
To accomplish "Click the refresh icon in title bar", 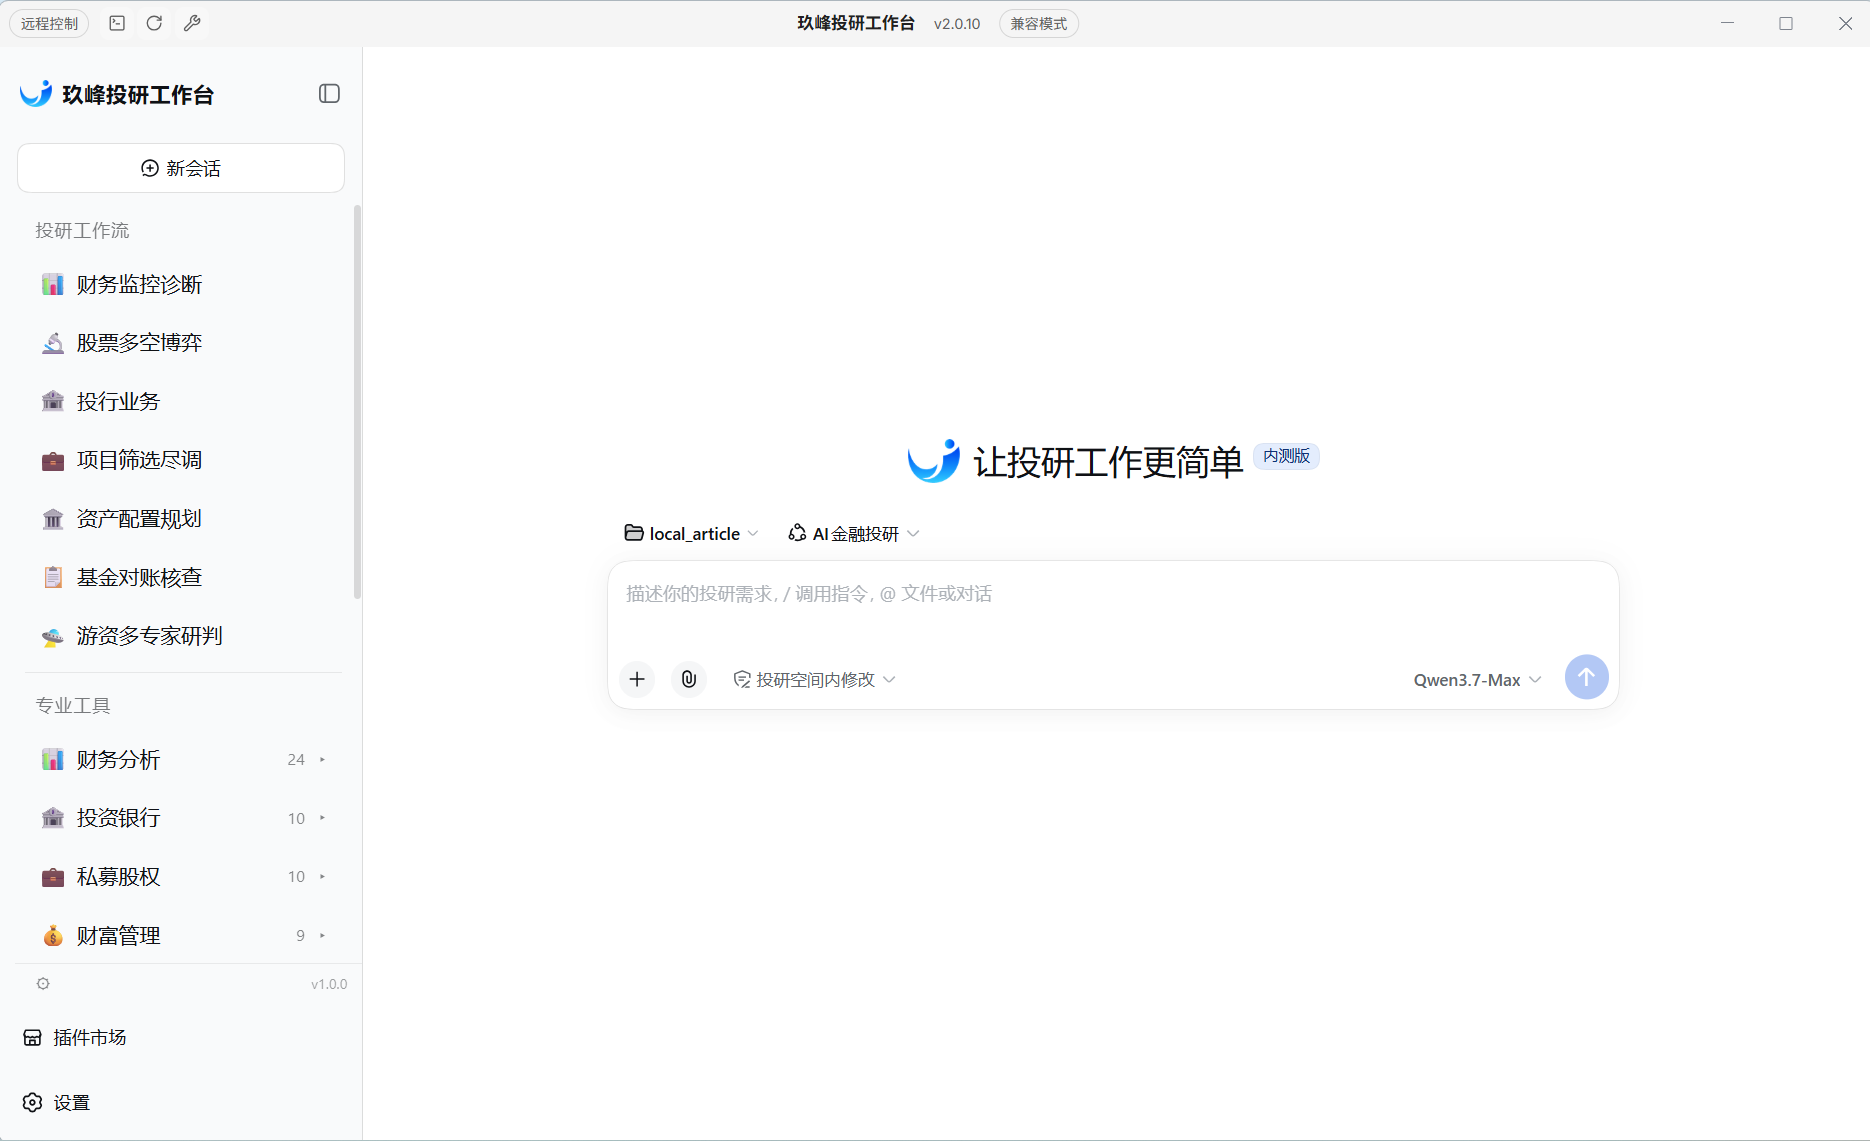I will tap(154, 23).
